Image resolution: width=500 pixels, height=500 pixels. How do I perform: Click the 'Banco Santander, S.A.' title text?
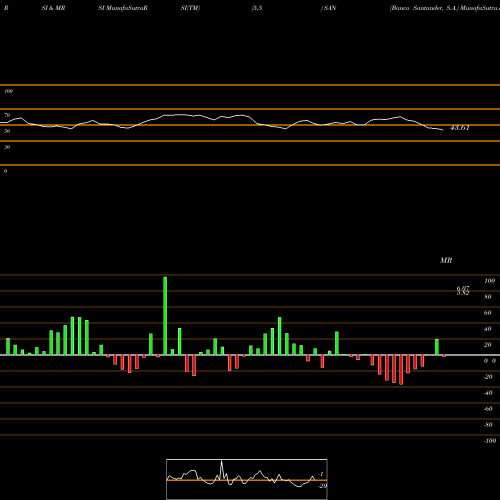click(x=424, y=8)
